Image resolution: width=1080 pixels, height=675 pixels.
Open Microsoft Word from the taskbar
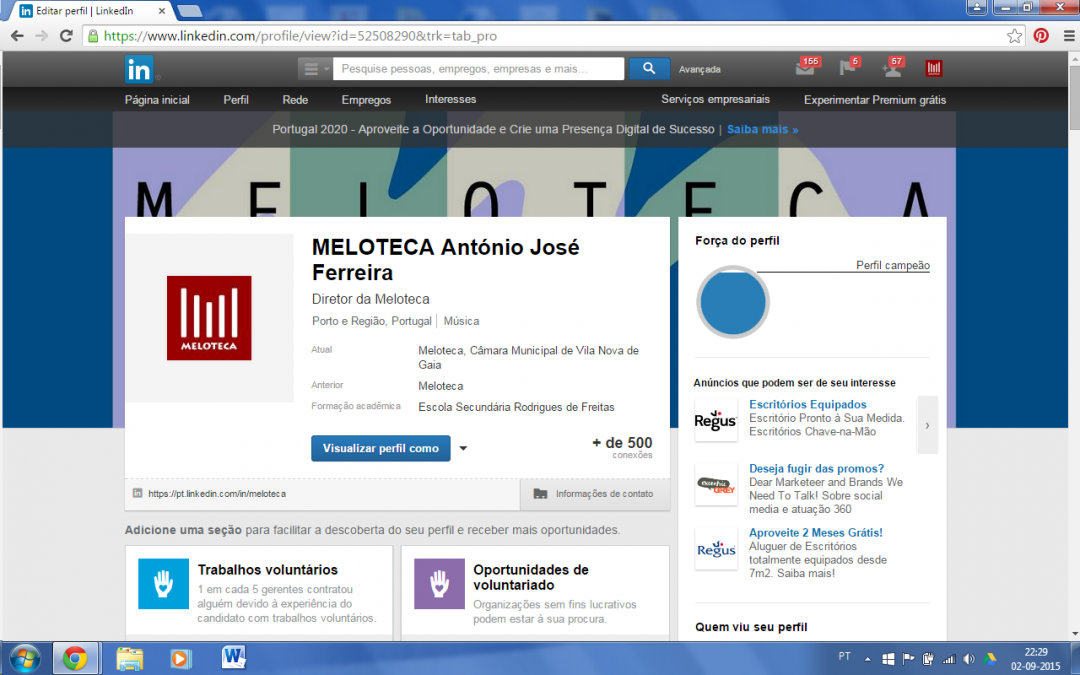pos(234,657)
